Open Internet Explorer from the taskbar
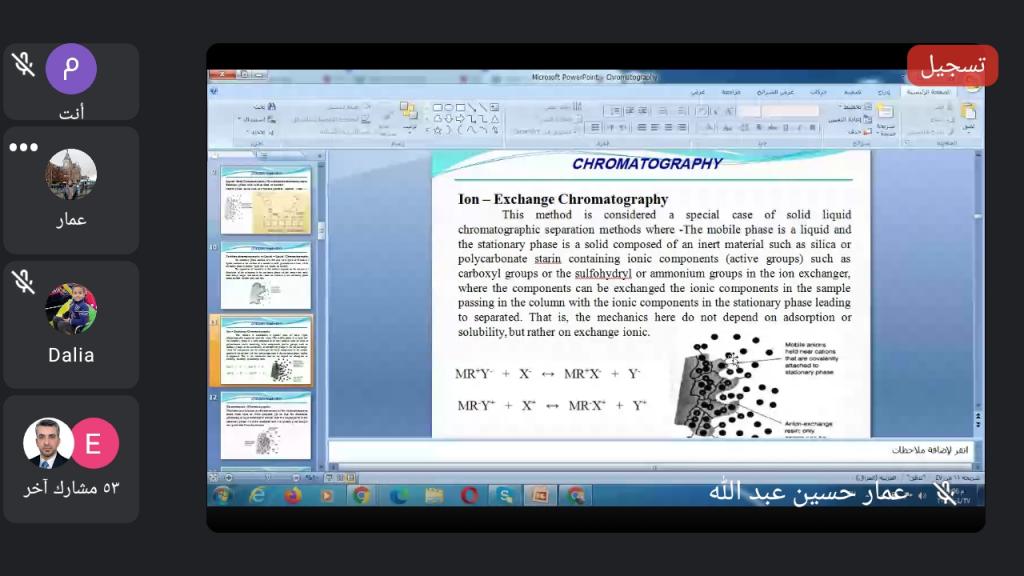 pos(257,495)
